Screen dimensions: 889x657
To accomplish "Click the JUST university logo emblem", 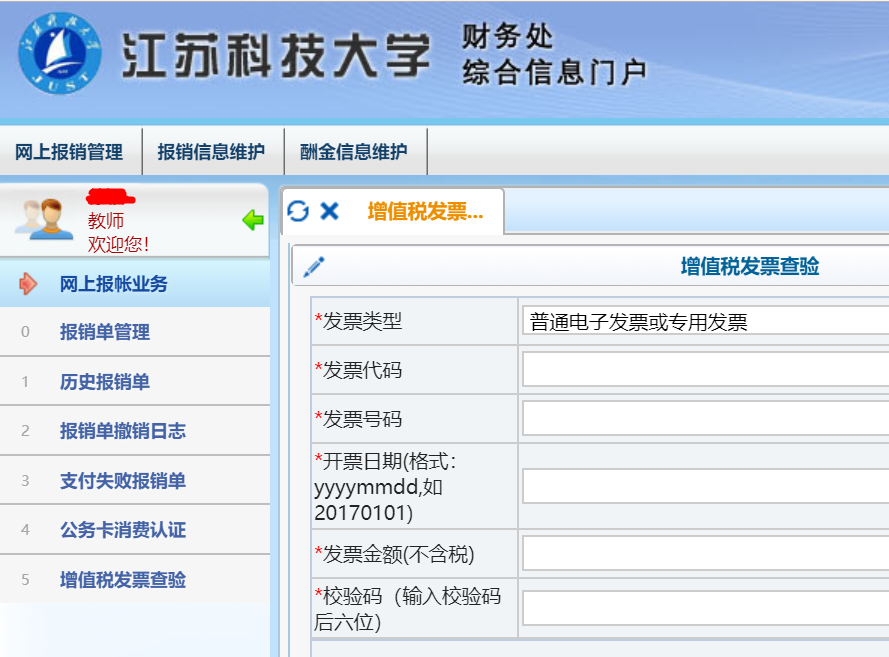I will tap(60, 54).
